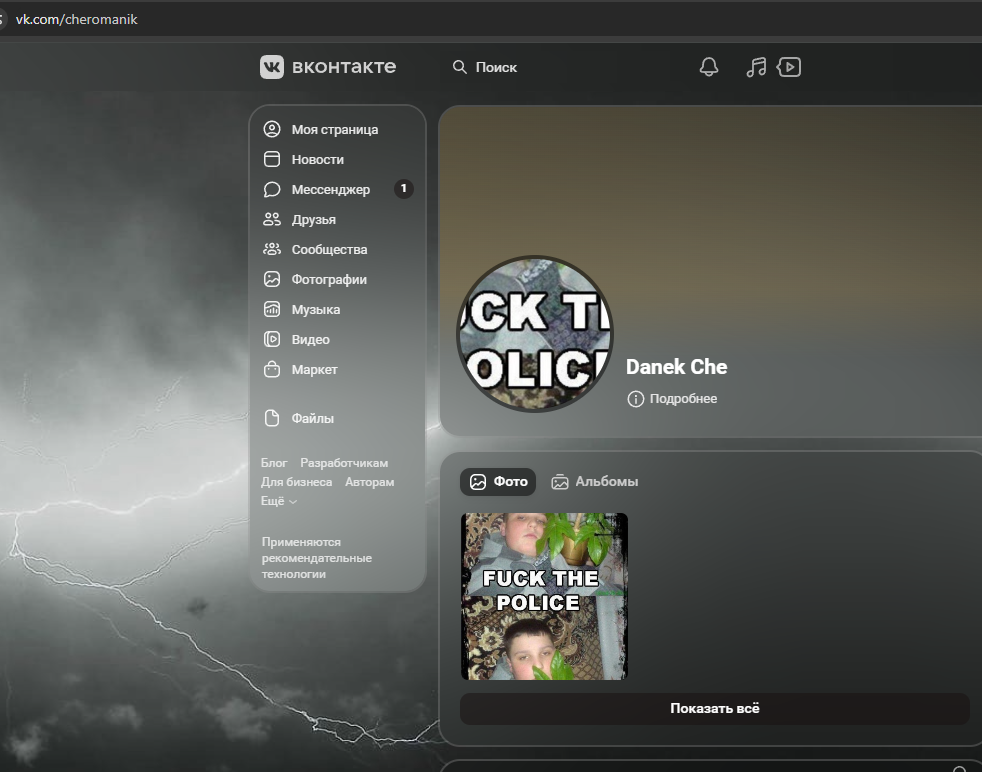This screenshot has height=772, width=982.
Task: Click the VKontakte logo
Action: [328, 67]
